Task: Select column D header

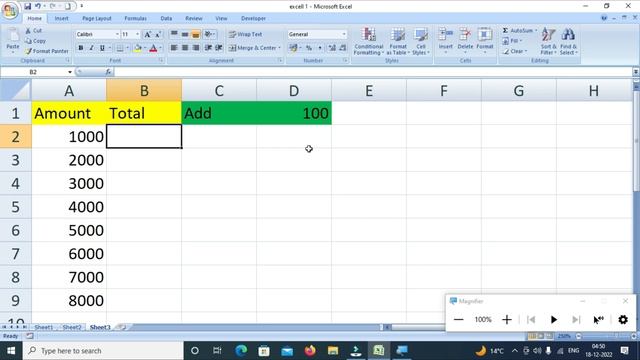Action: coord(294,91)
